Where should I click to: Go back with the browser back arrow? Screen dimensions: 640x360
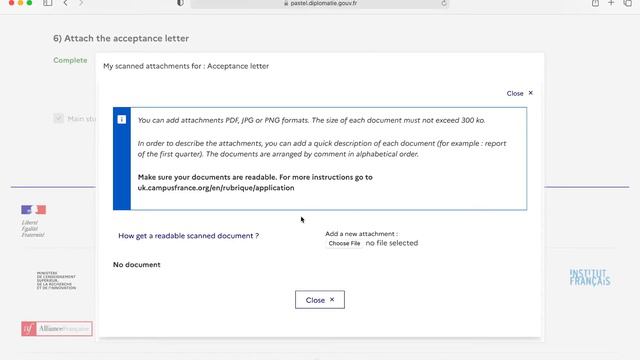[65, 3]
